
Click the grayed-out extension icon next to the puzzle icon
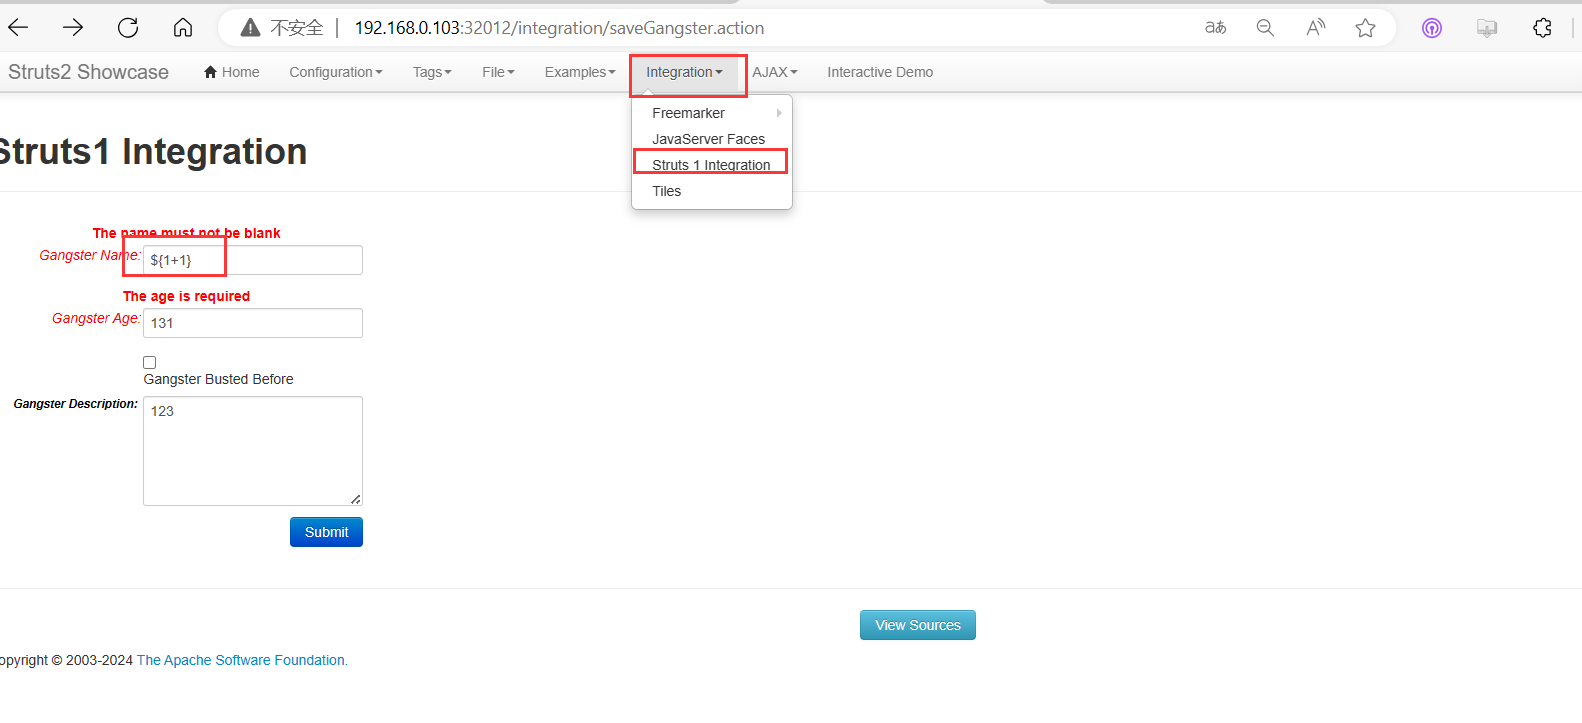1487,28
